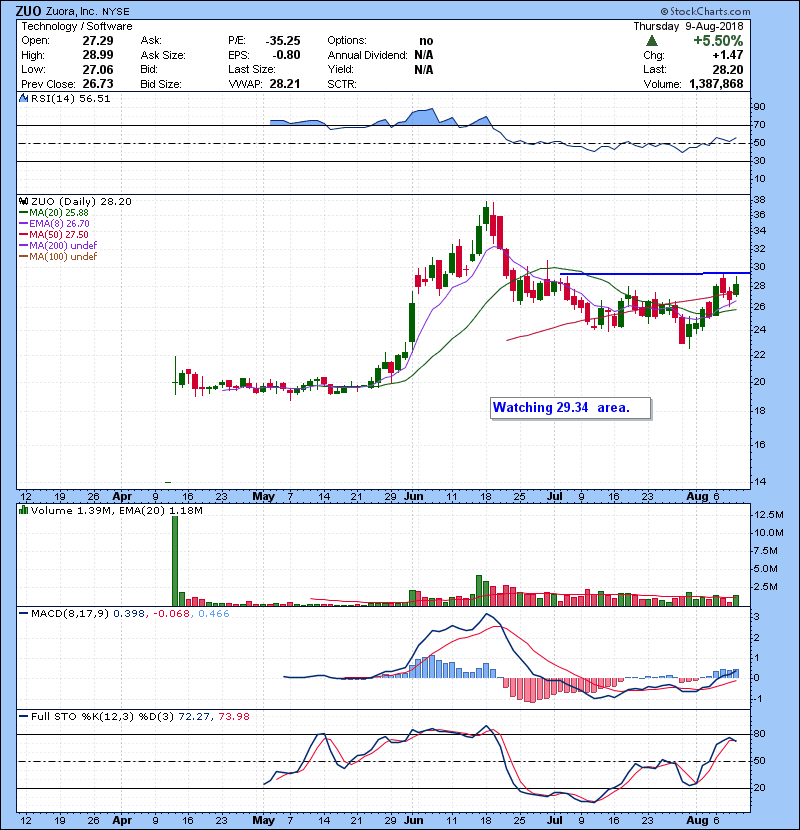
Task: Click the High value 28.99
Action: [98, 55]
